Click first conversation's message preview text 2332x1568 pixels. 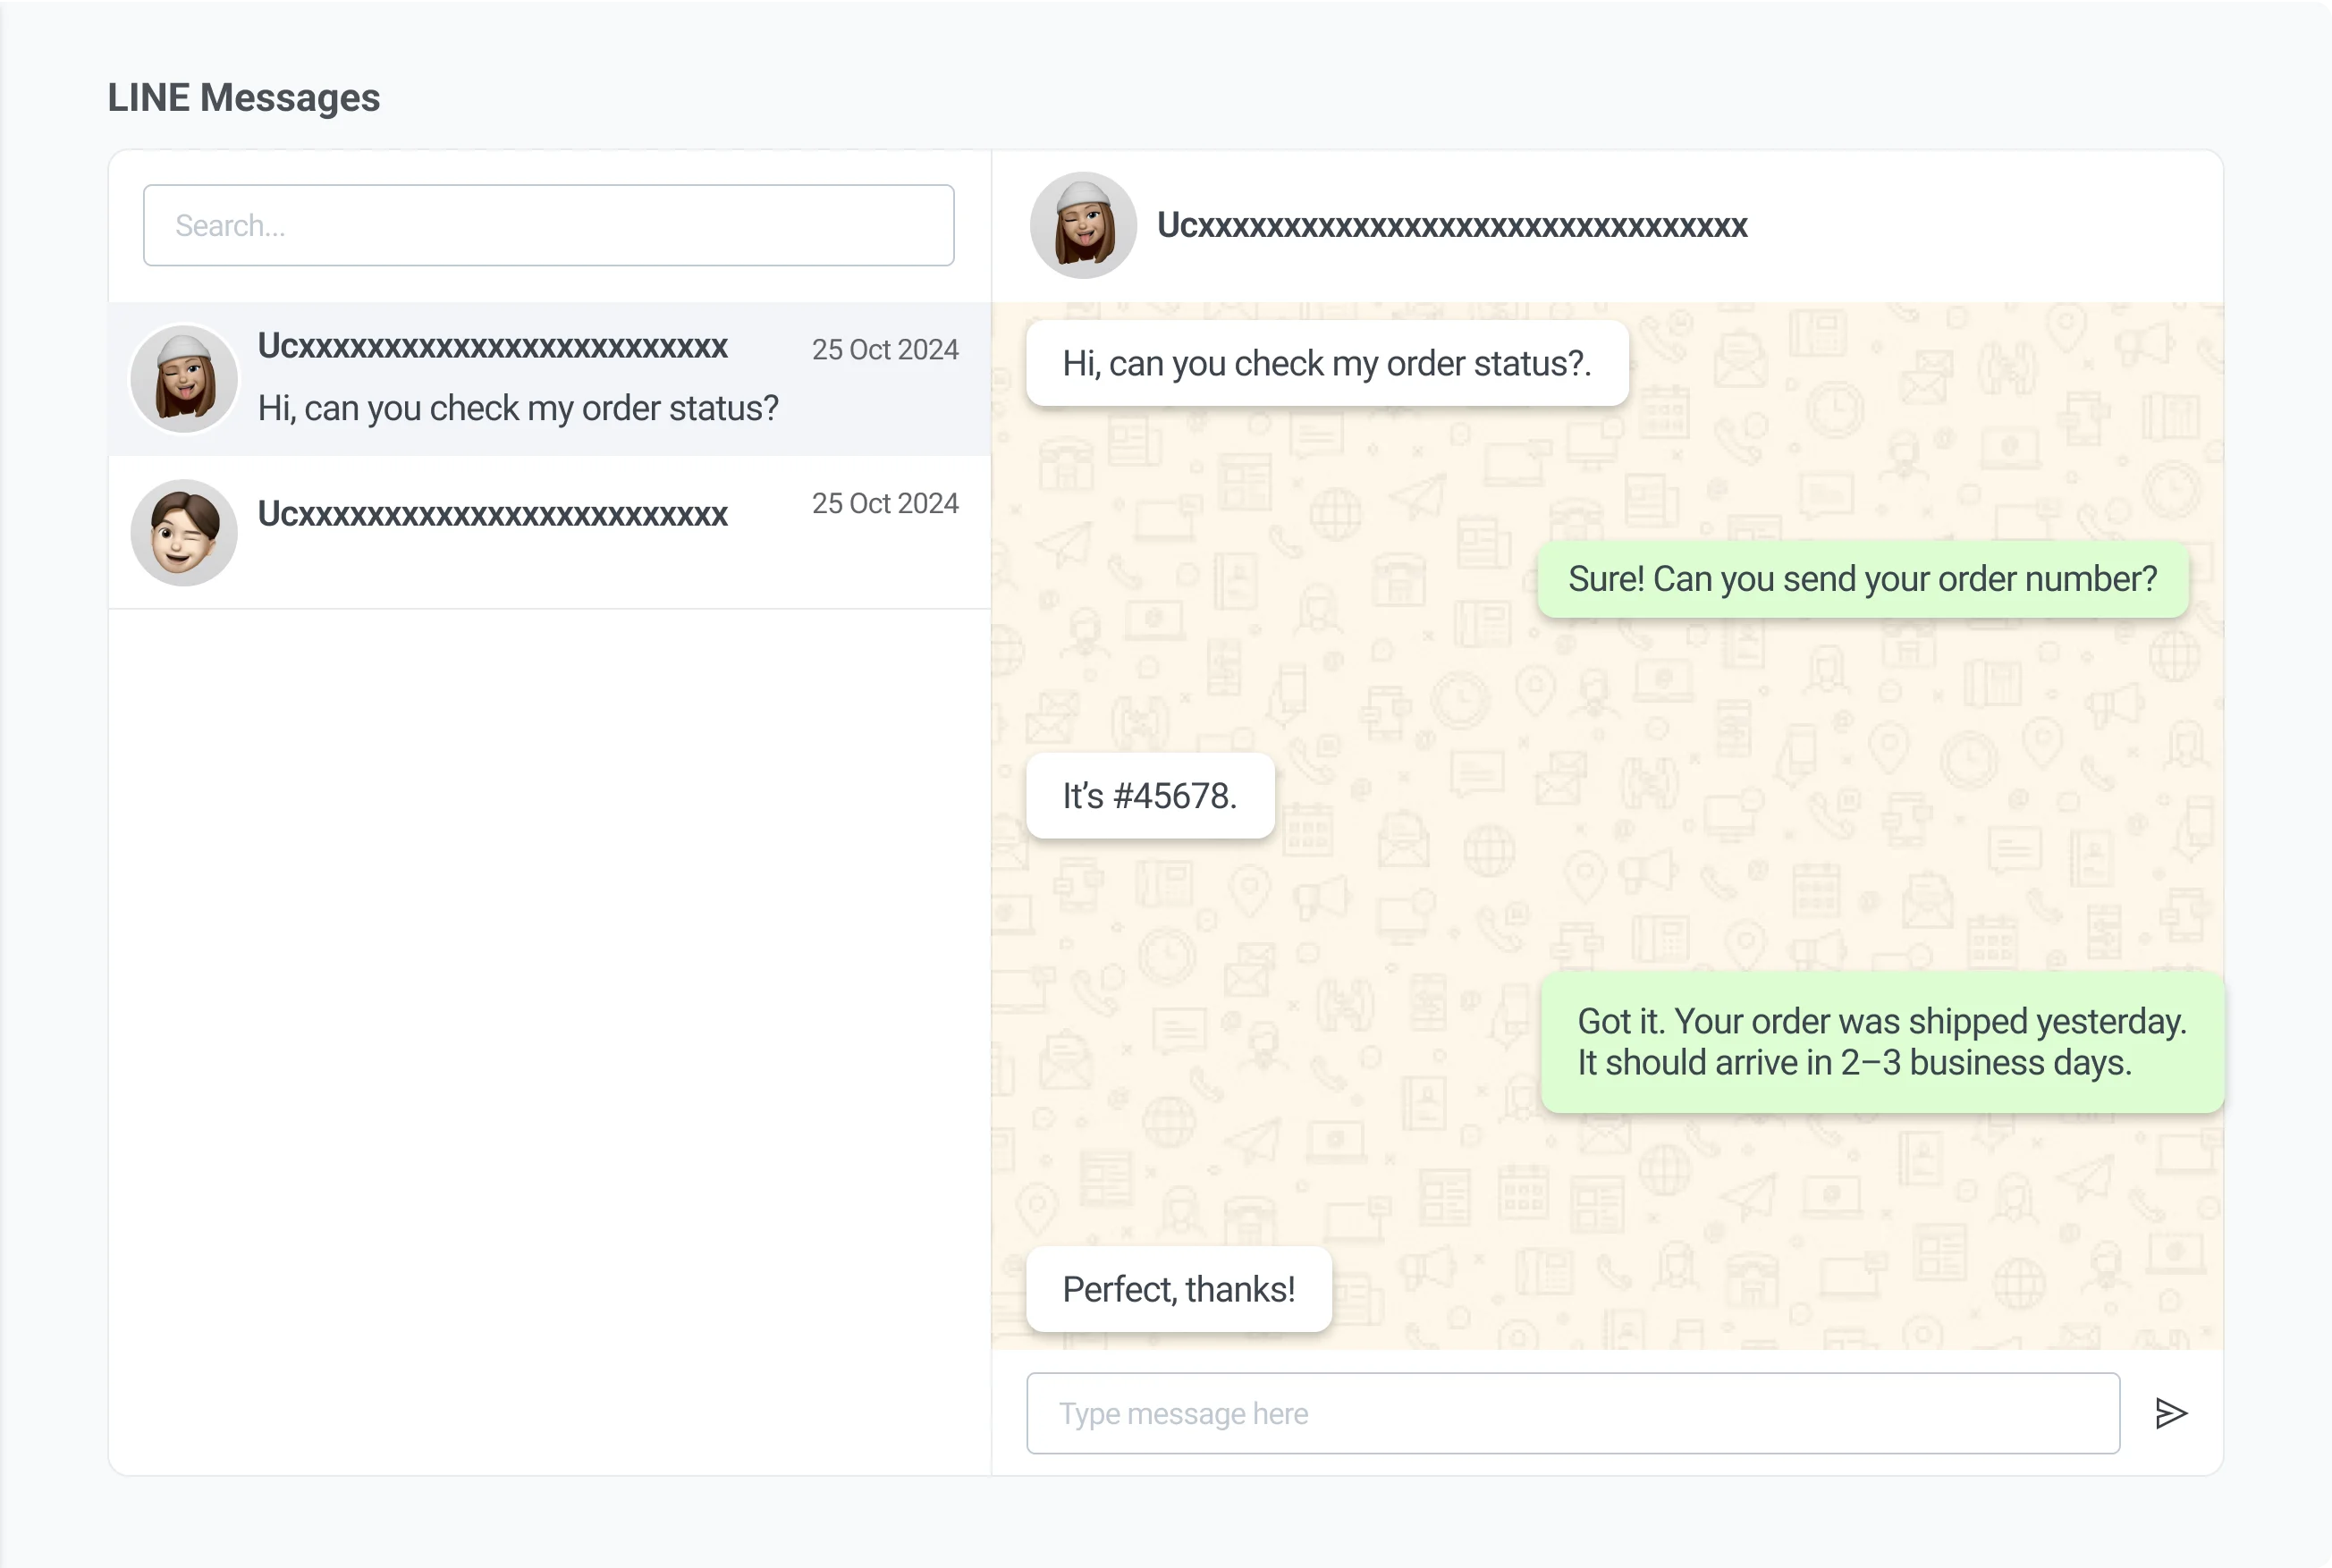518,409
